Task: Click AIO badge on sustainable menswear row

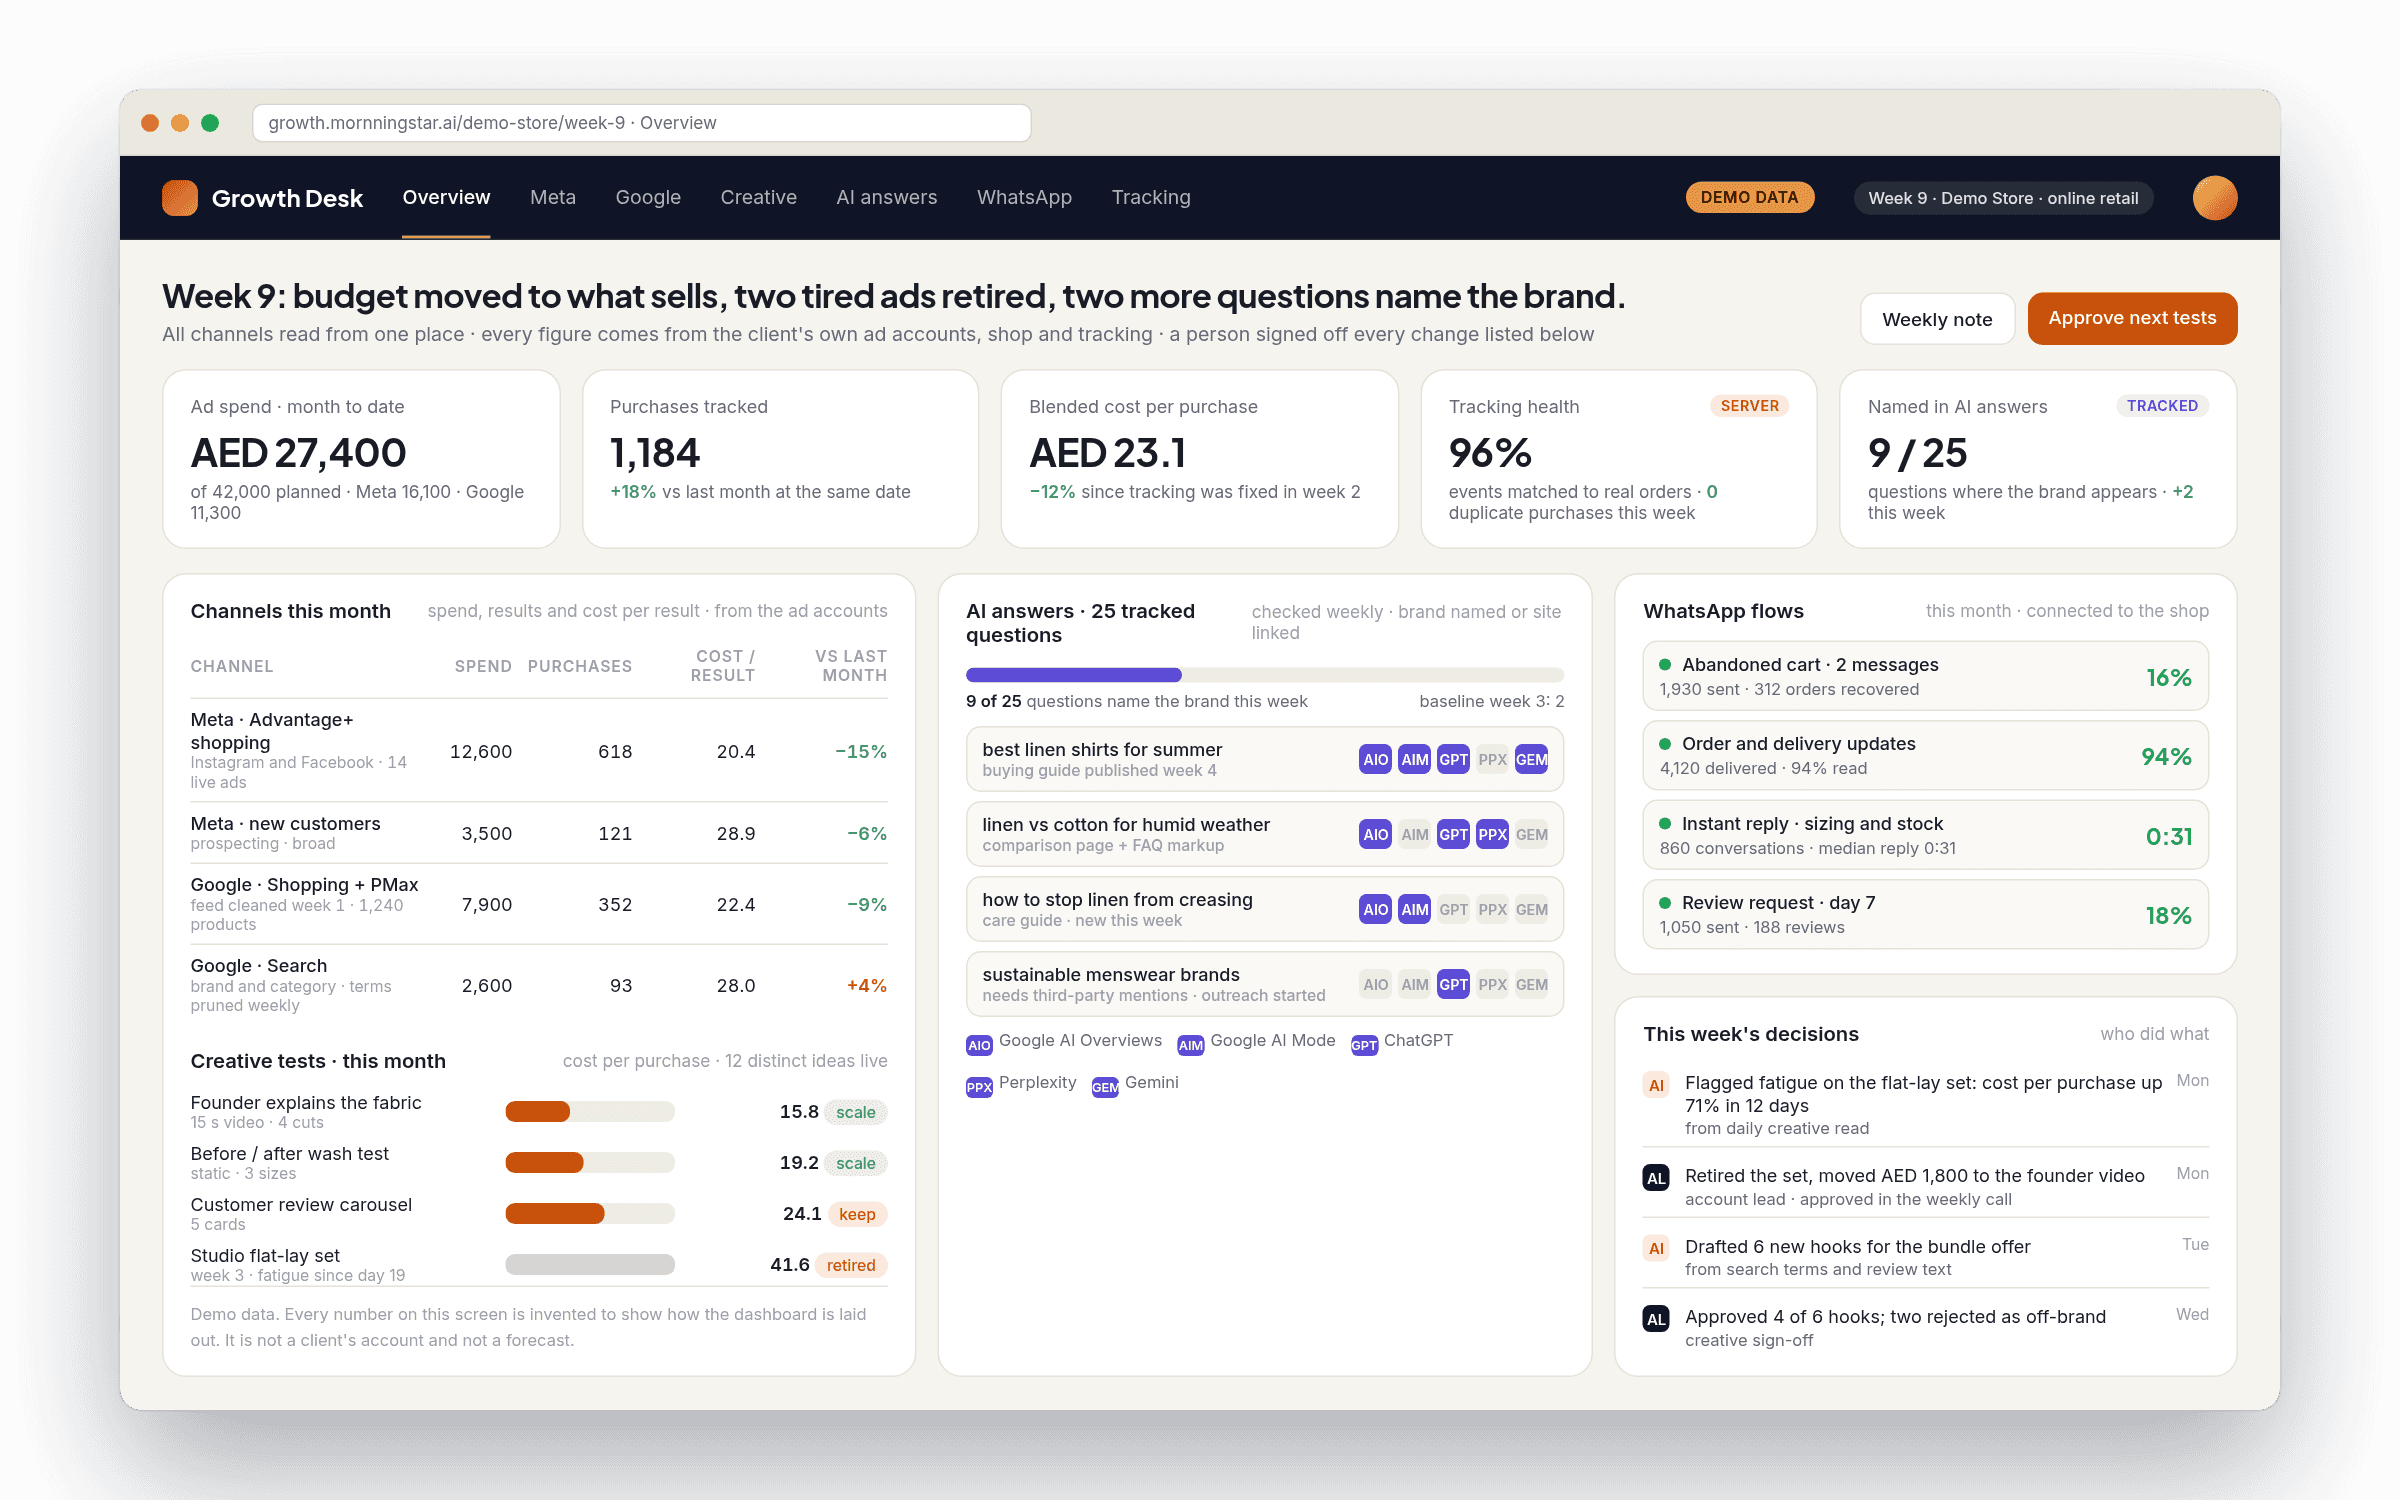Action: 1375,984
